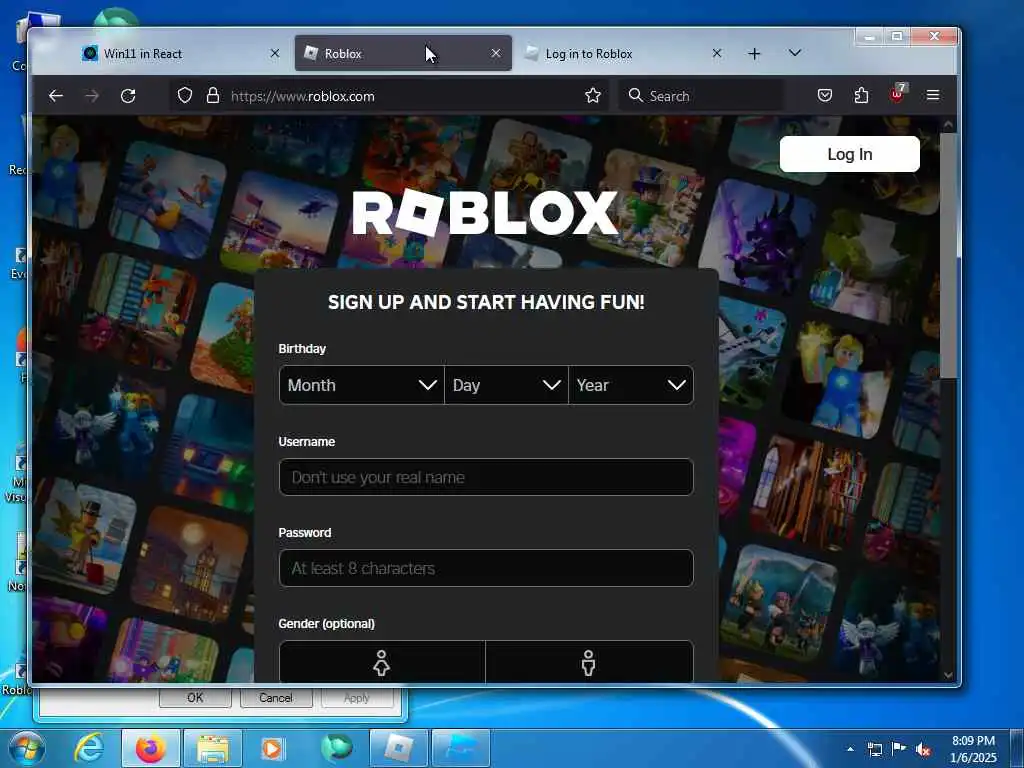The height and width of the screenshot is (768, 1024).
Task: Click OK in the dialog behind the browser
Action: (195, 697)
